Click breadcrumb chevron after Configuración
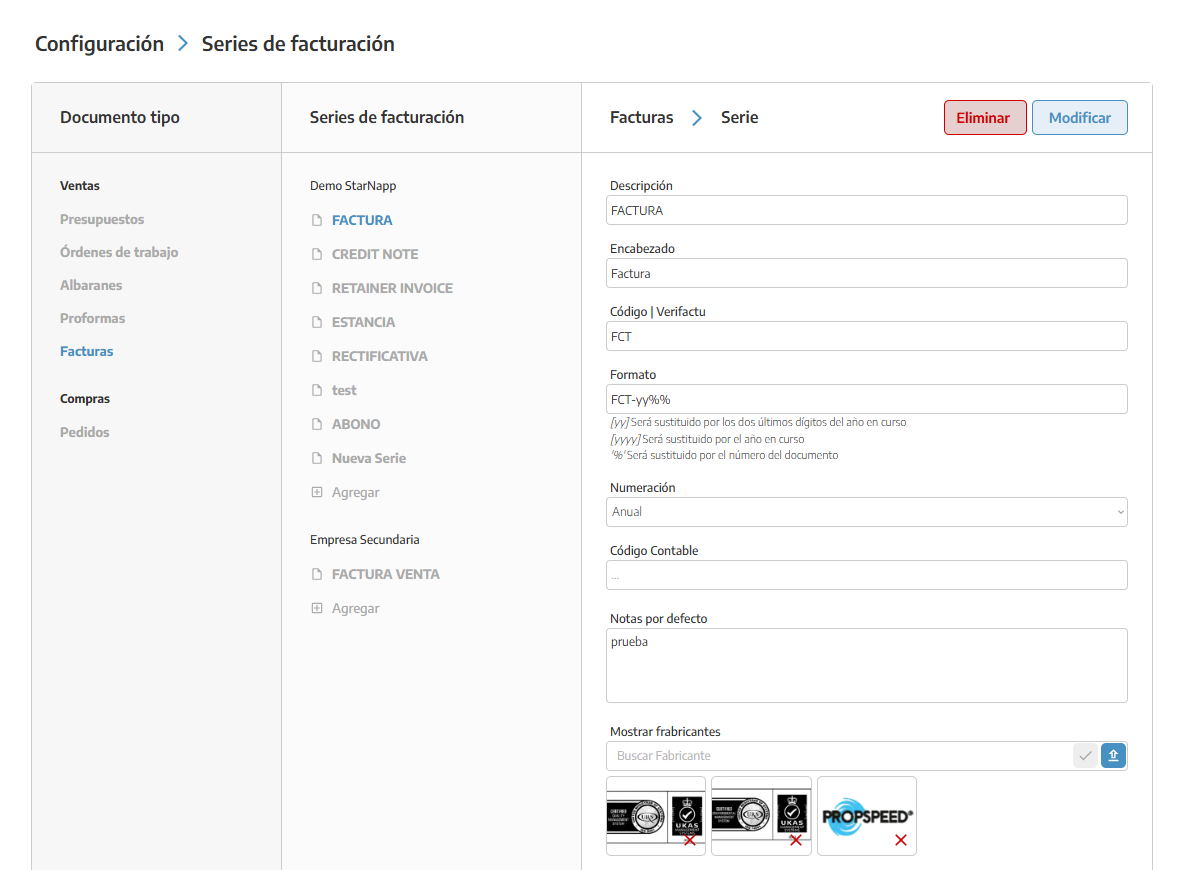This screenshot has width=1177, height=870. [x=182, y=44]
